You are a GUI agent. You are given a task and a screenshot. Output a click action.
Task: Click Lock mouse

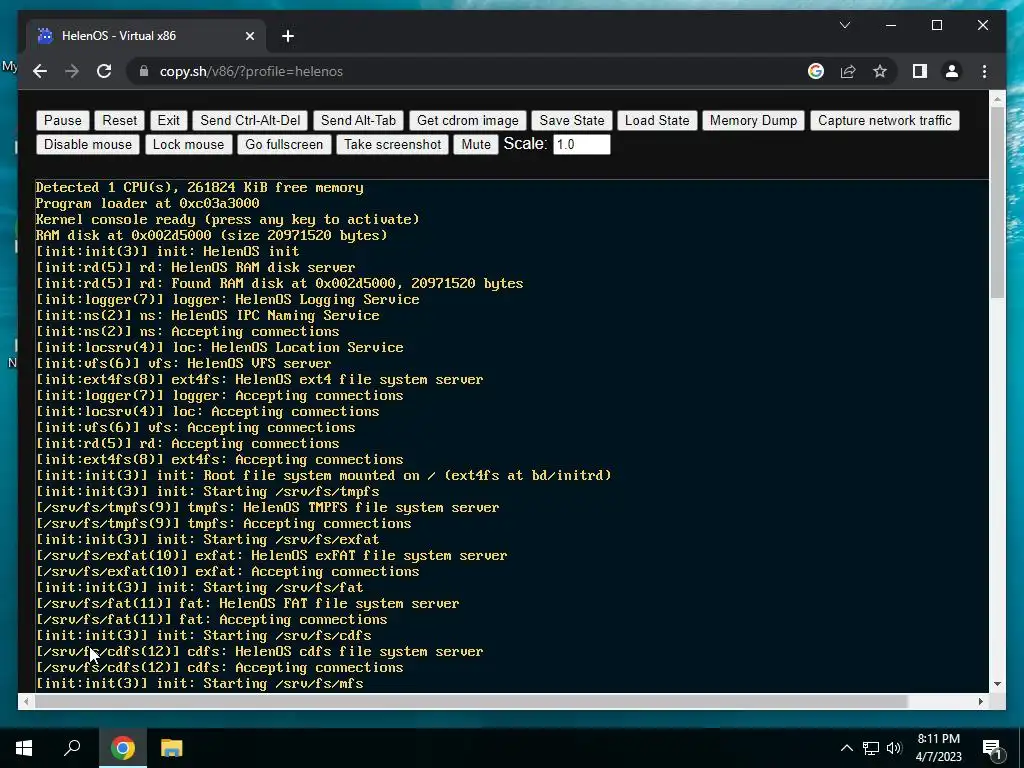188,144
